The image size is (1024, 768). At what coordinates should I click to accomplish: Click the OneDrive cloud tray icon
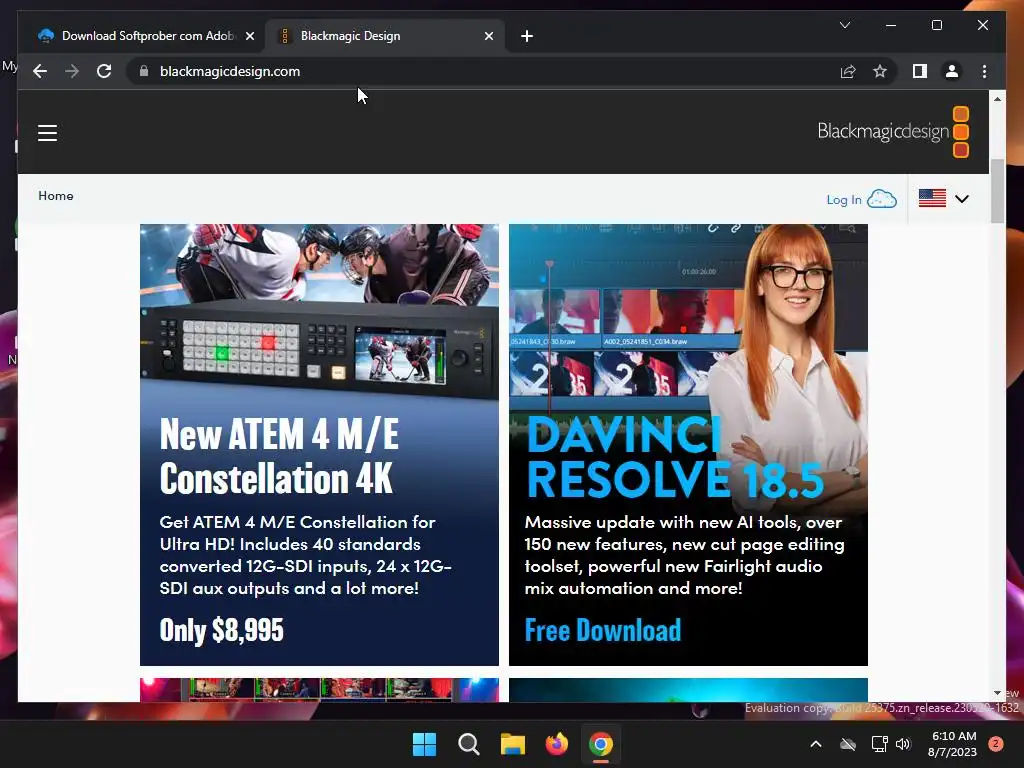[848, 744]
